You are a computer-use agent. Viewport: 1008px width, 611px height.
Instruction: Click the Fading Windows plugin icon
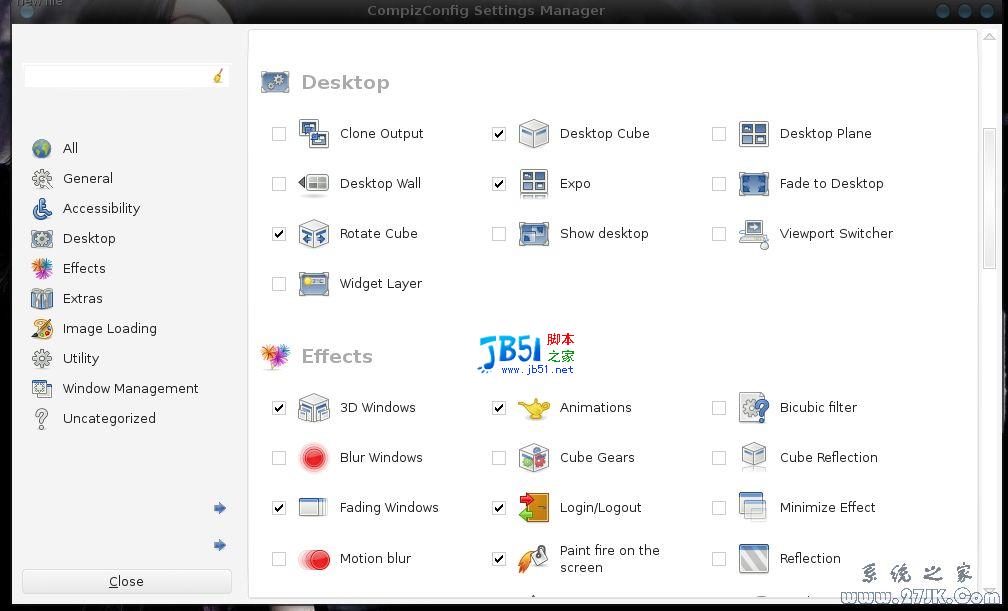314,507
